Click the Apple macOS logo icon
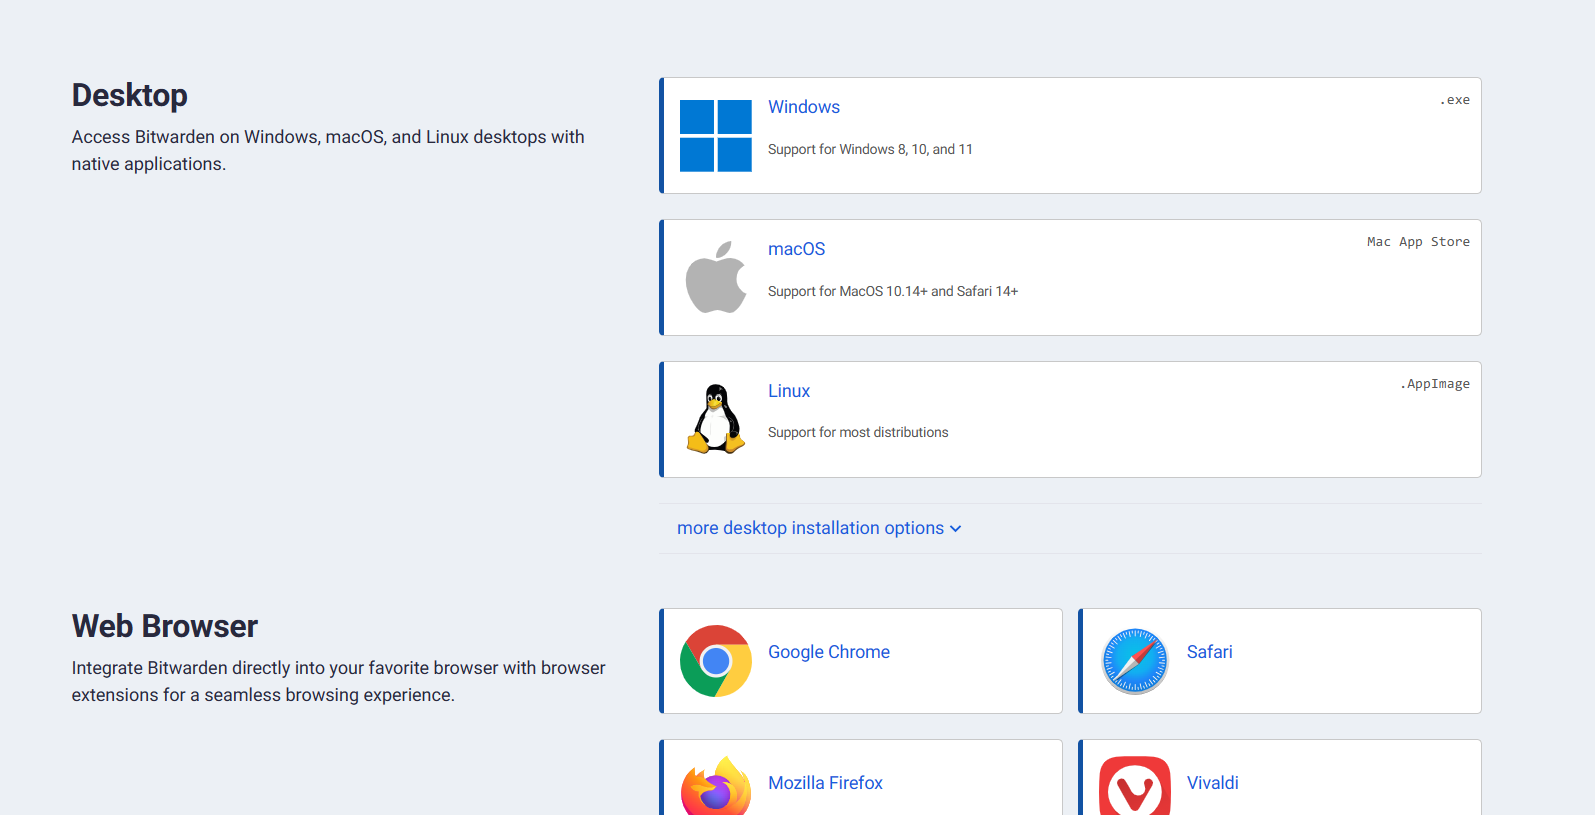 (x=716, y=277)
